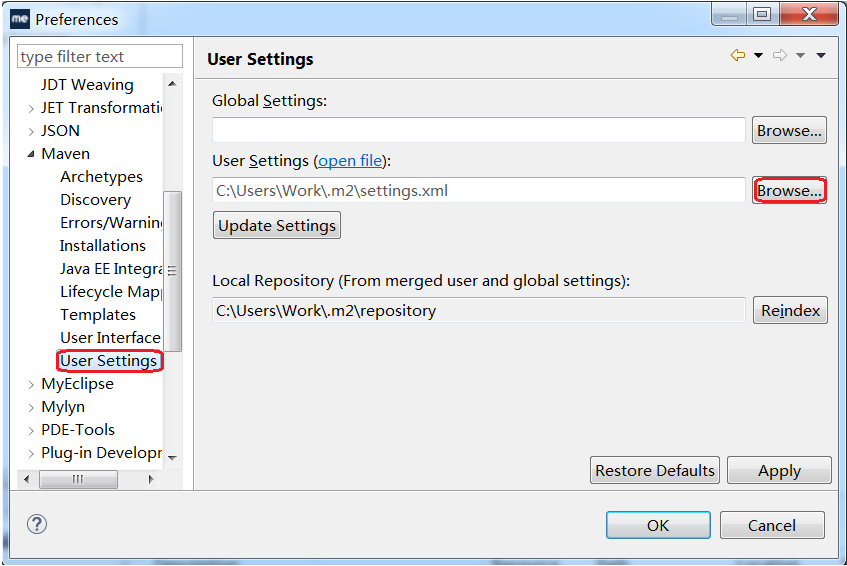Open Lifecycle Mappings under Maven
847x566 pixels.
(x=111, y=292)
